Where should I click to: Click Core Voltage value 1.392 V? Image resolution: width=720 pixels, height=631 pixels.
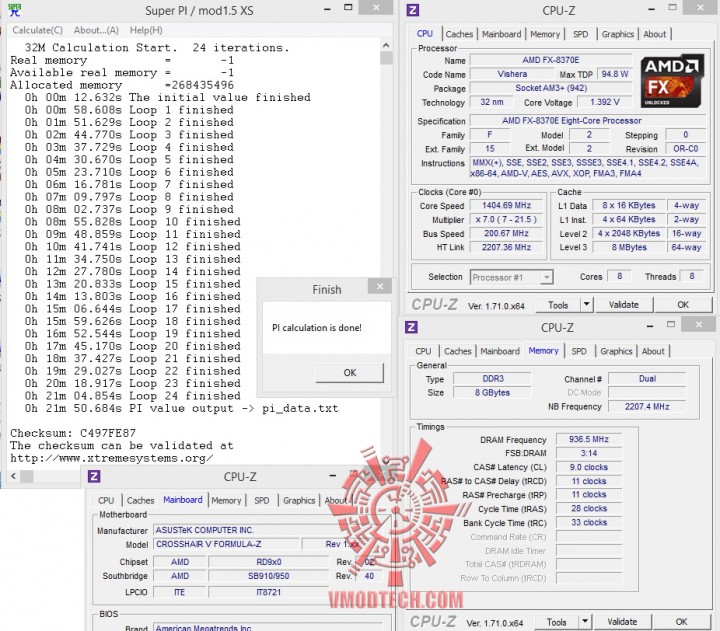(x=604, y=102)
